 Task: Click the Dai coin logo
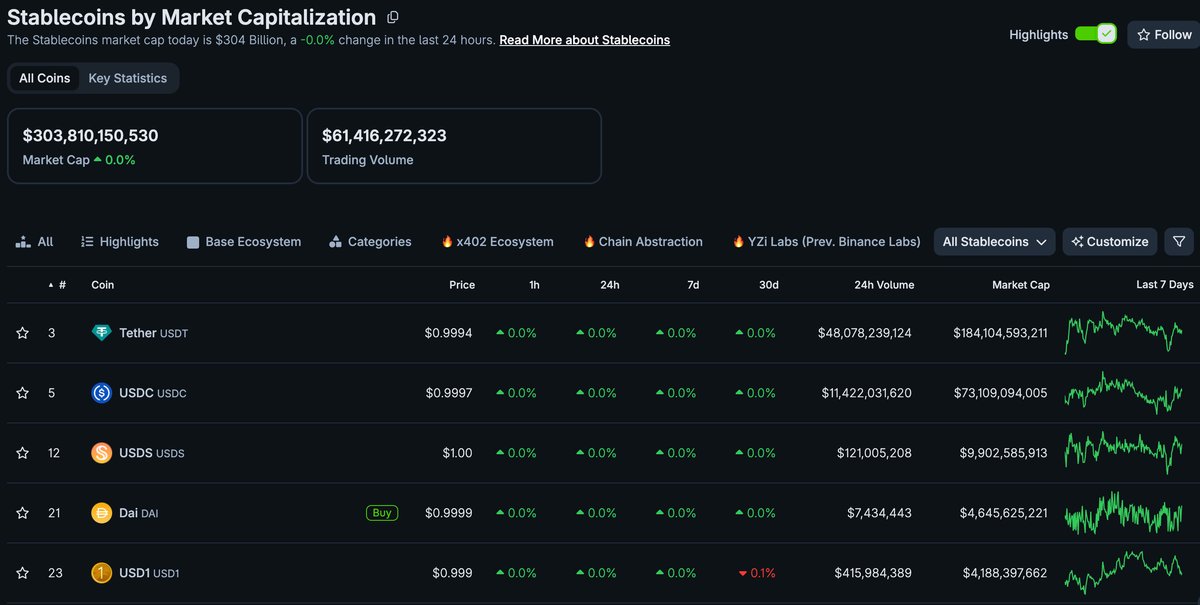tap(101, 513)
